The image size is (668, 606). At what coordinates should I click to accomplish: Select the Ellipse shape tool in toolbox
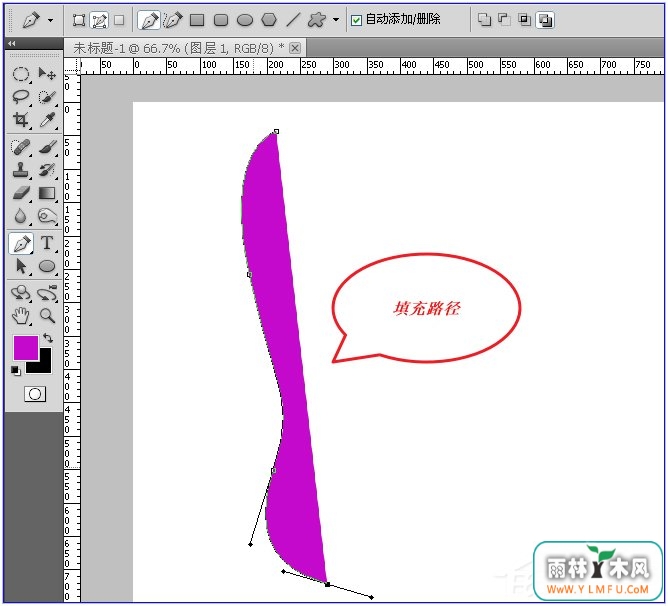point(47,266)
